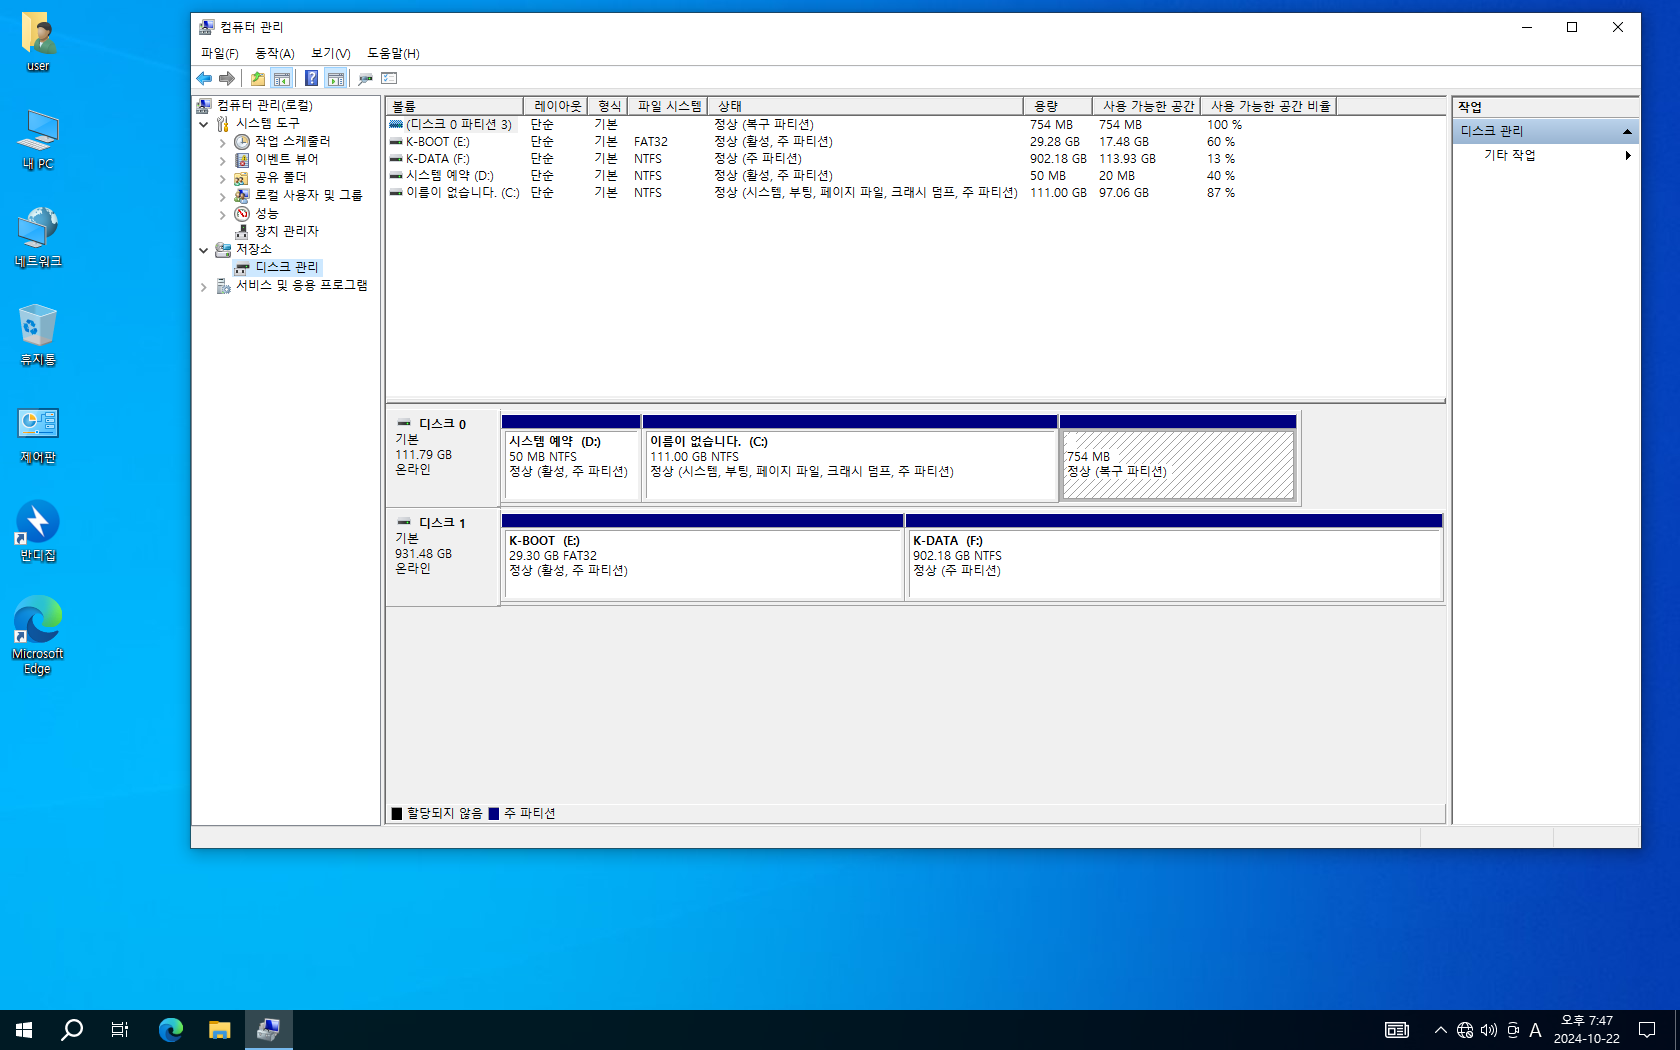
Task: Sort by 사용 가능한 공간 비율 header
Action: coord(1269,106)
